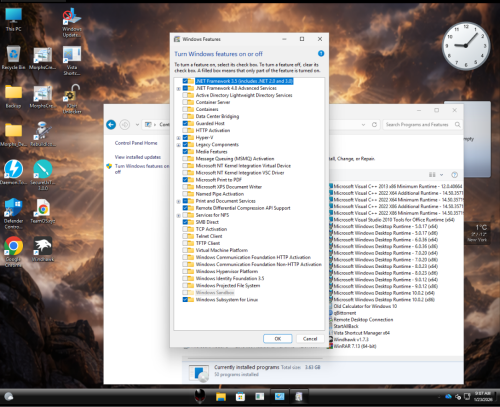500x407 pixels.
Task: Expand the Hyper-V feature node
Action: pyautogui.click(x=179, y=138)
